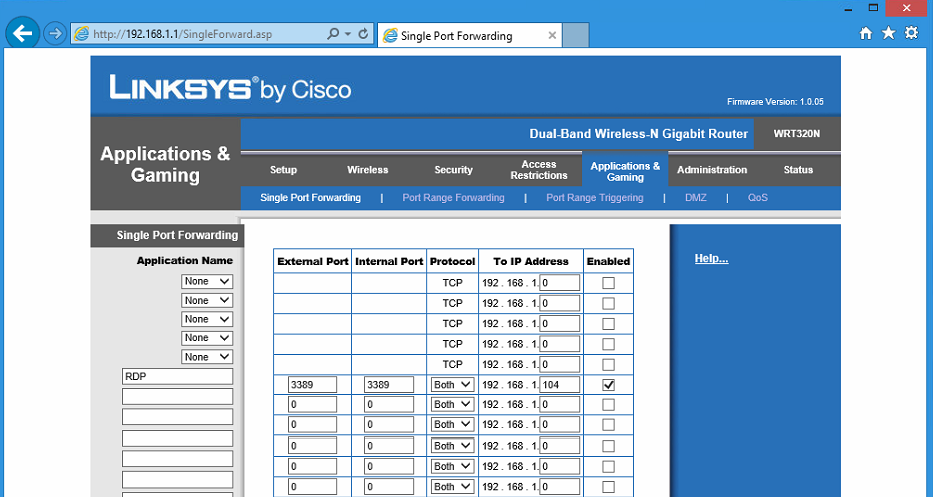This screenshot has width=933, height=497.
Task: Go back with the browser Back arrow
Action: (23, 33)
